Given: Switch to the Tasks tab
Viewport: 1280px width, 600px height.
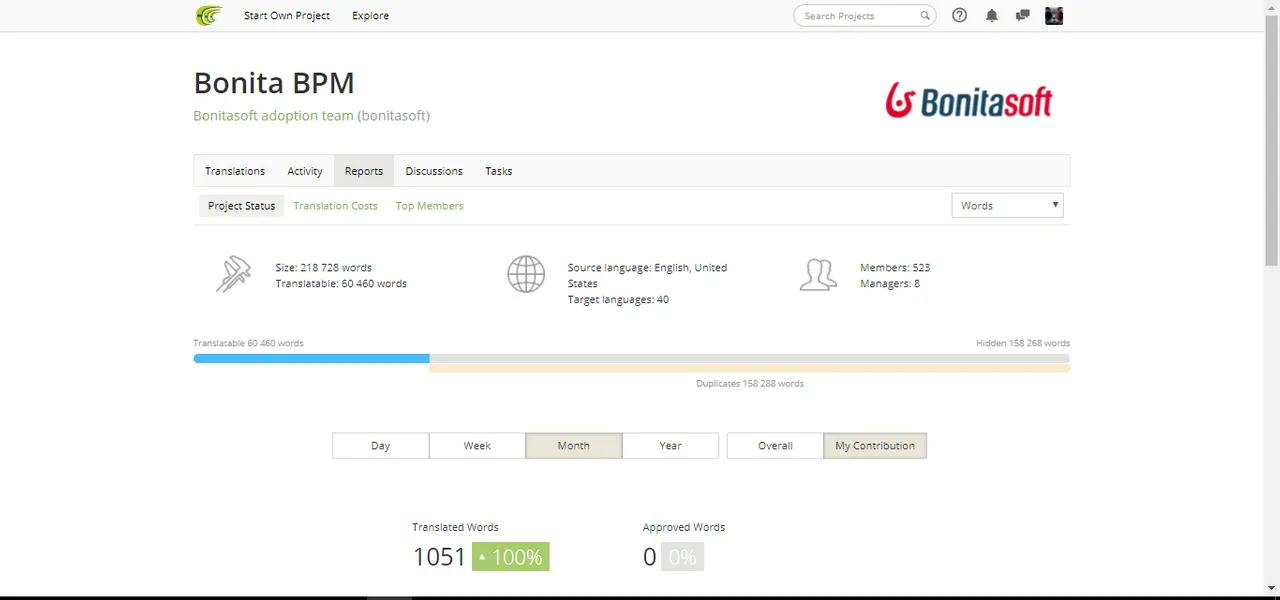Looking at the screenshot, I should coord(499,171).
